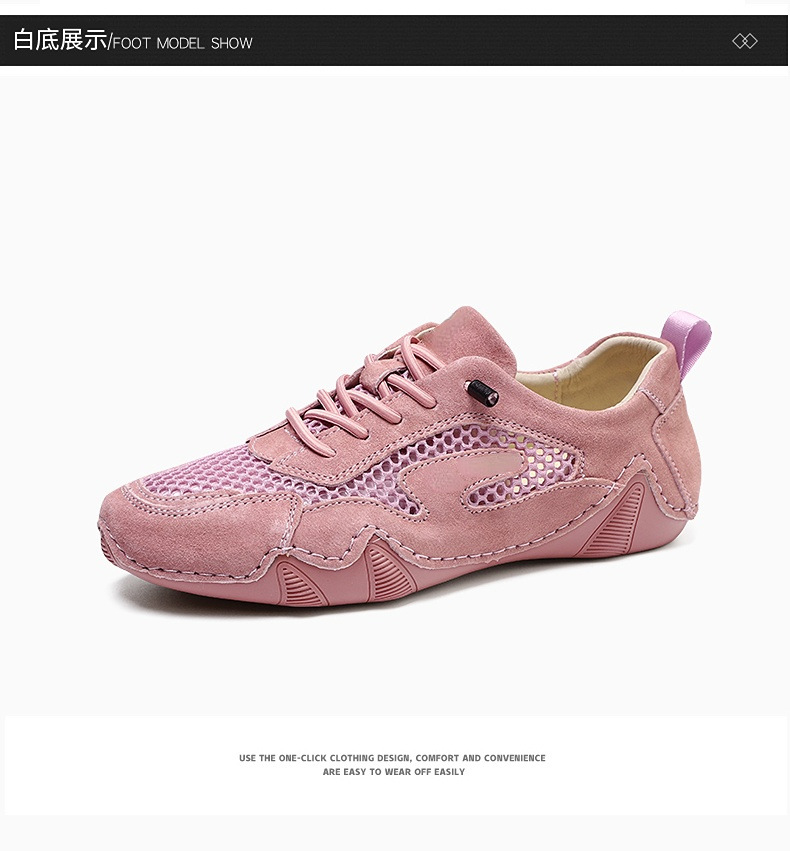Click the caption line starting USE THE ONE-CLICK

(392, 758)
